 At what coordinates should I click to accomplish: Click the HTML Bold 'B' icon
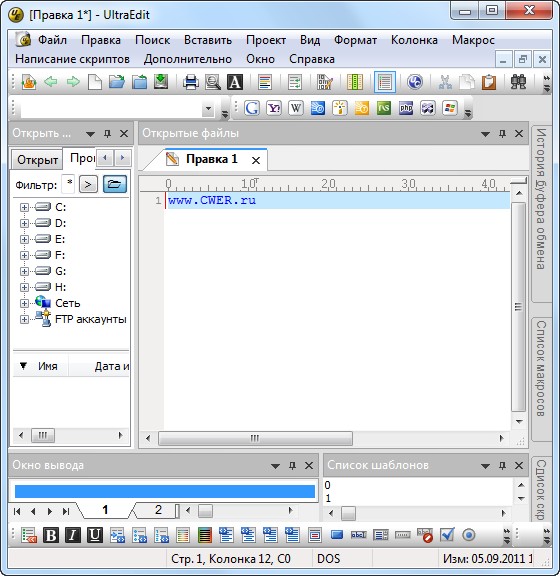coord(51,535)
